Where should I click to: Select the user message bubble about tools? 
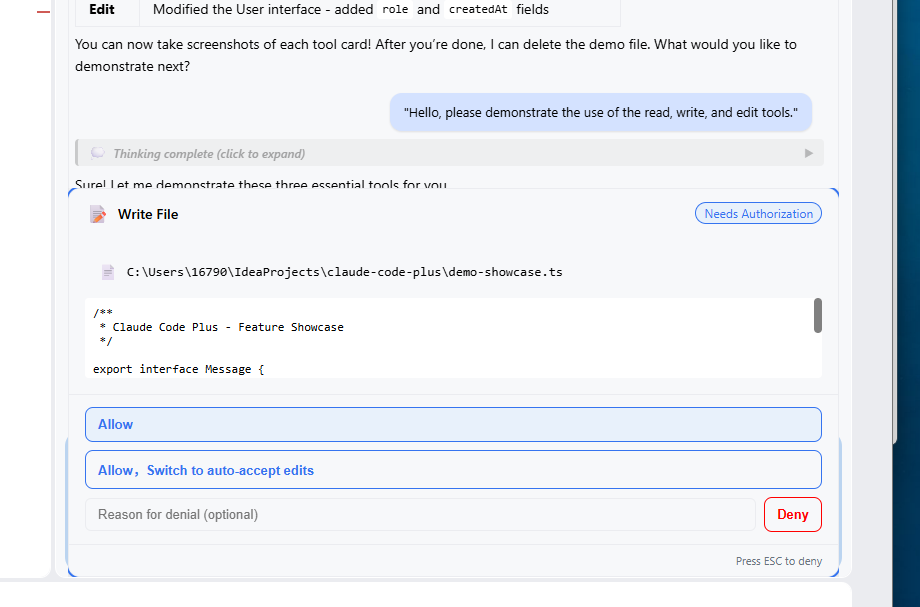pyautogui.click(x=601, y=113)
